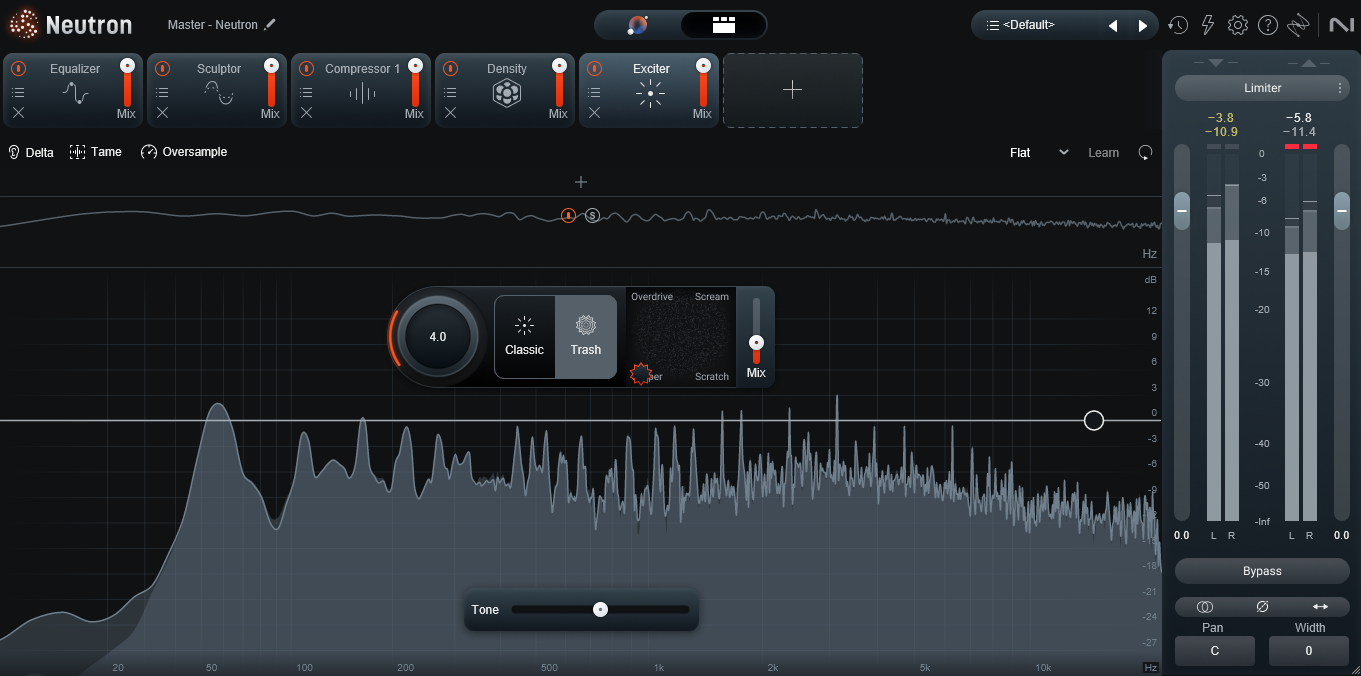The image size is (1361, 676).
Task: Select the Classic exciter mode
Action: coord(525,337)
